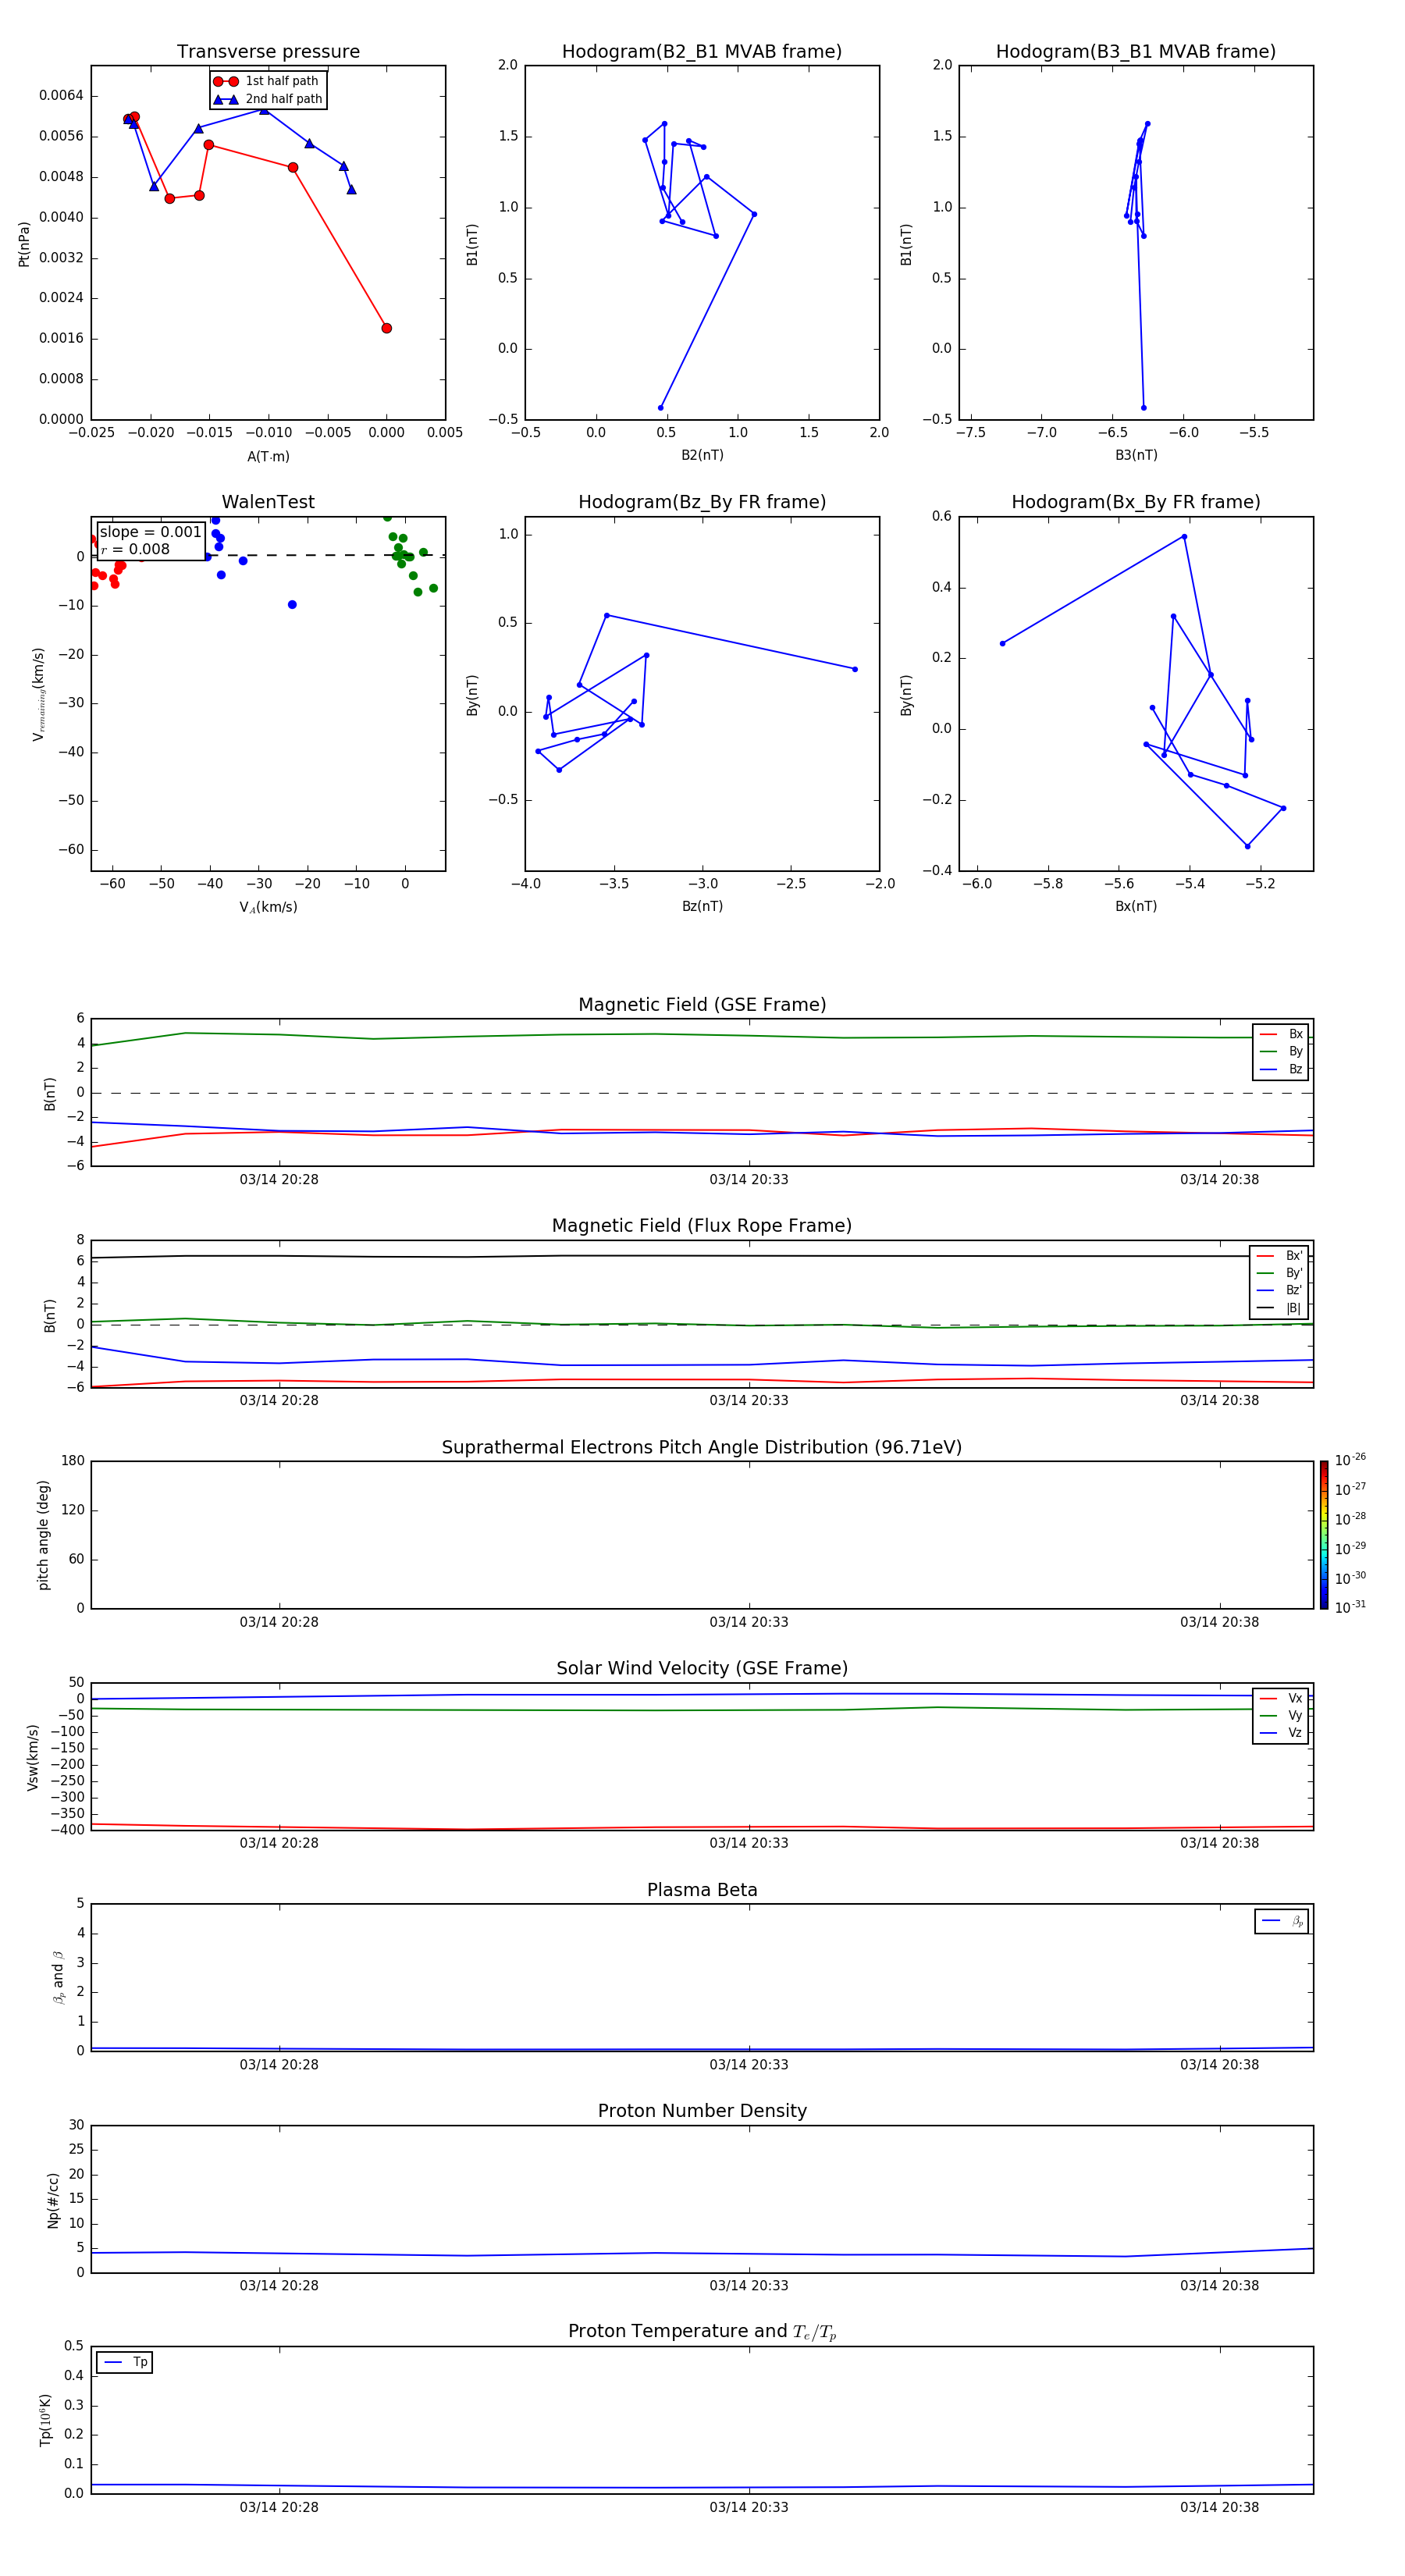
Task: Click 'Hodogram(B3_B1 MVAB frame)' title
Action: pyautogui.click(x=1136, y=52)
